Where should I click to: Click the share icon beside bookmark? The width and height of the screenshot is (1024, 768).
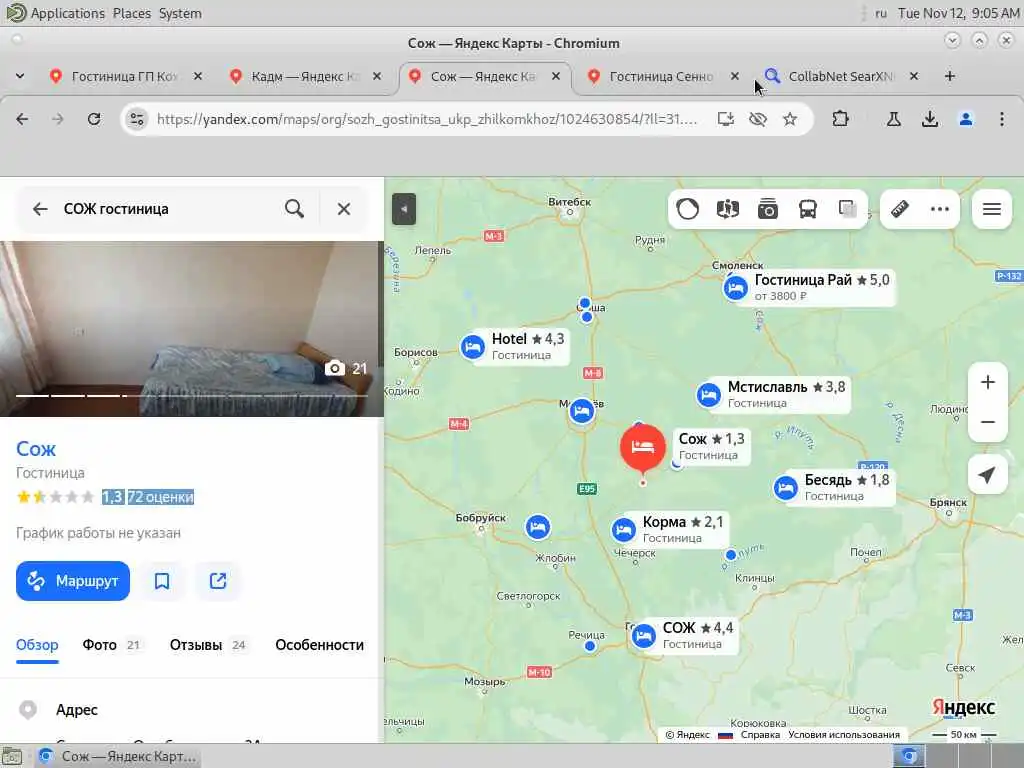click(218, 581)
